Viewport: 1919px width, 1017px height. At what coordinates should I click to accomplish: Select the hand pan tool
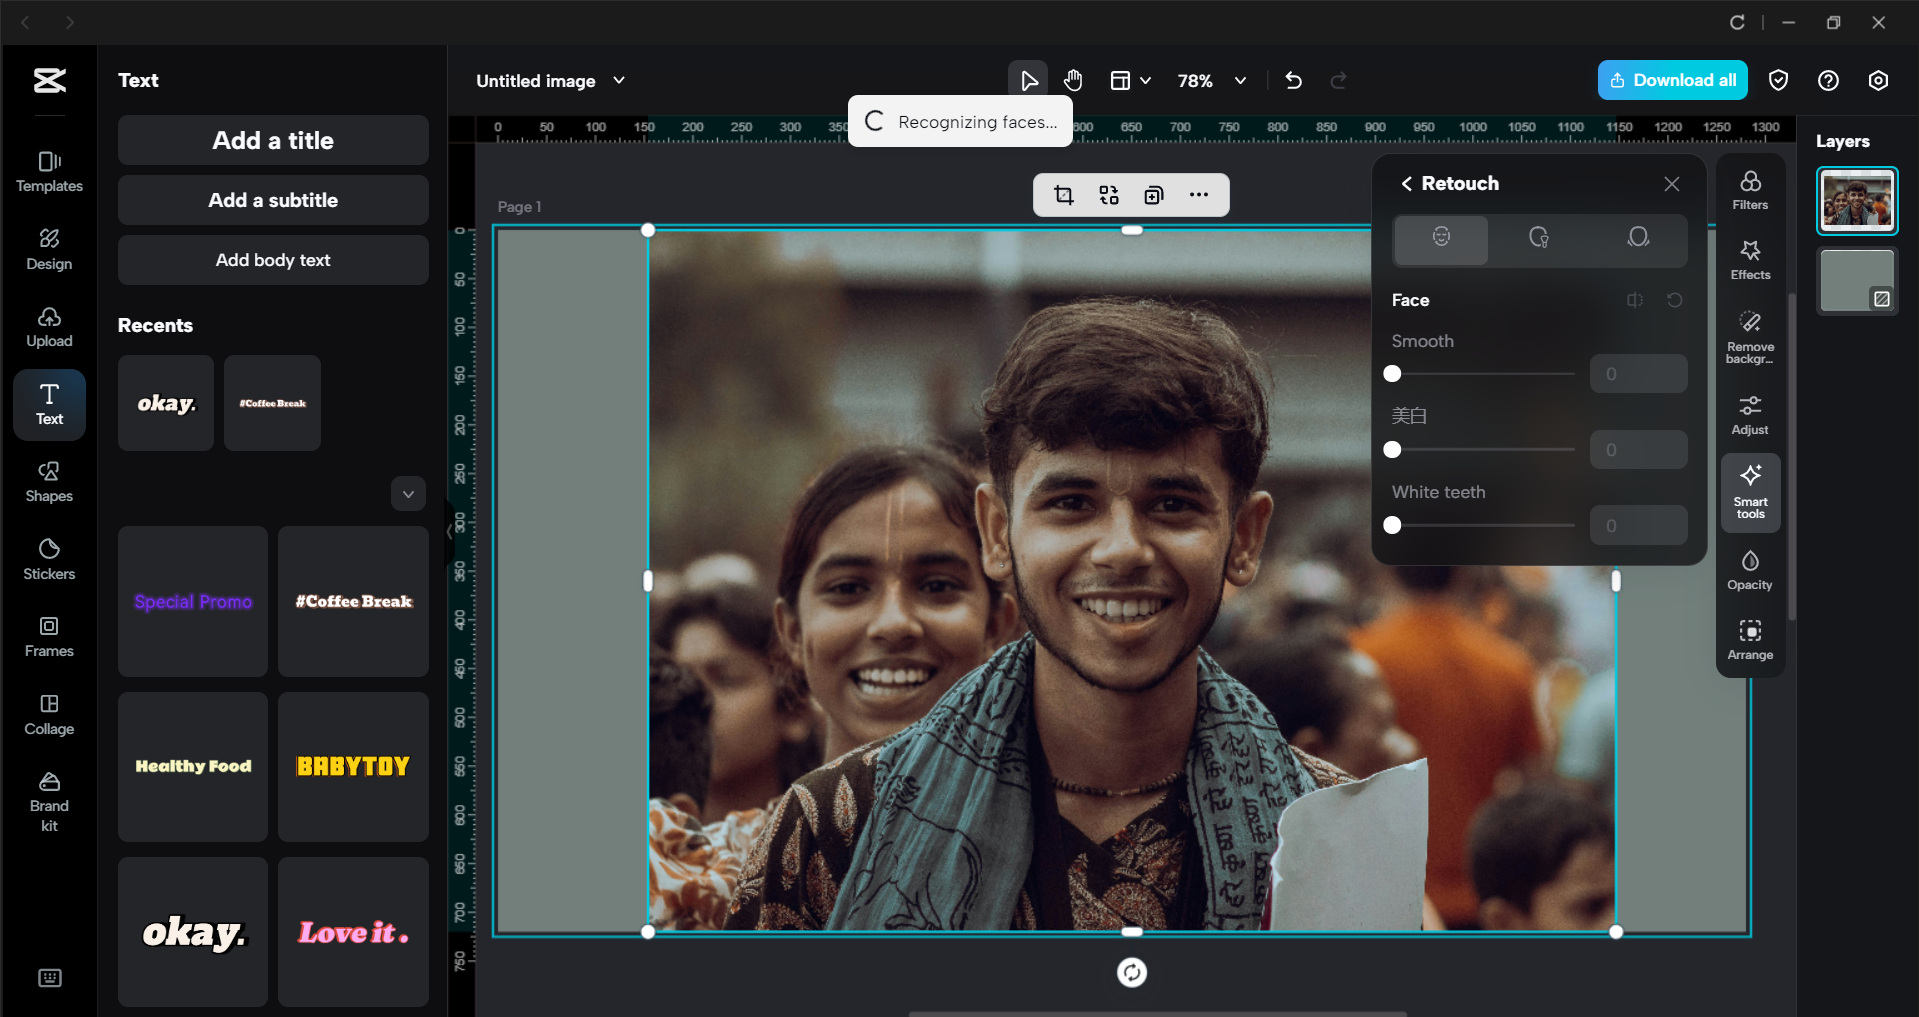[1073, 80]
